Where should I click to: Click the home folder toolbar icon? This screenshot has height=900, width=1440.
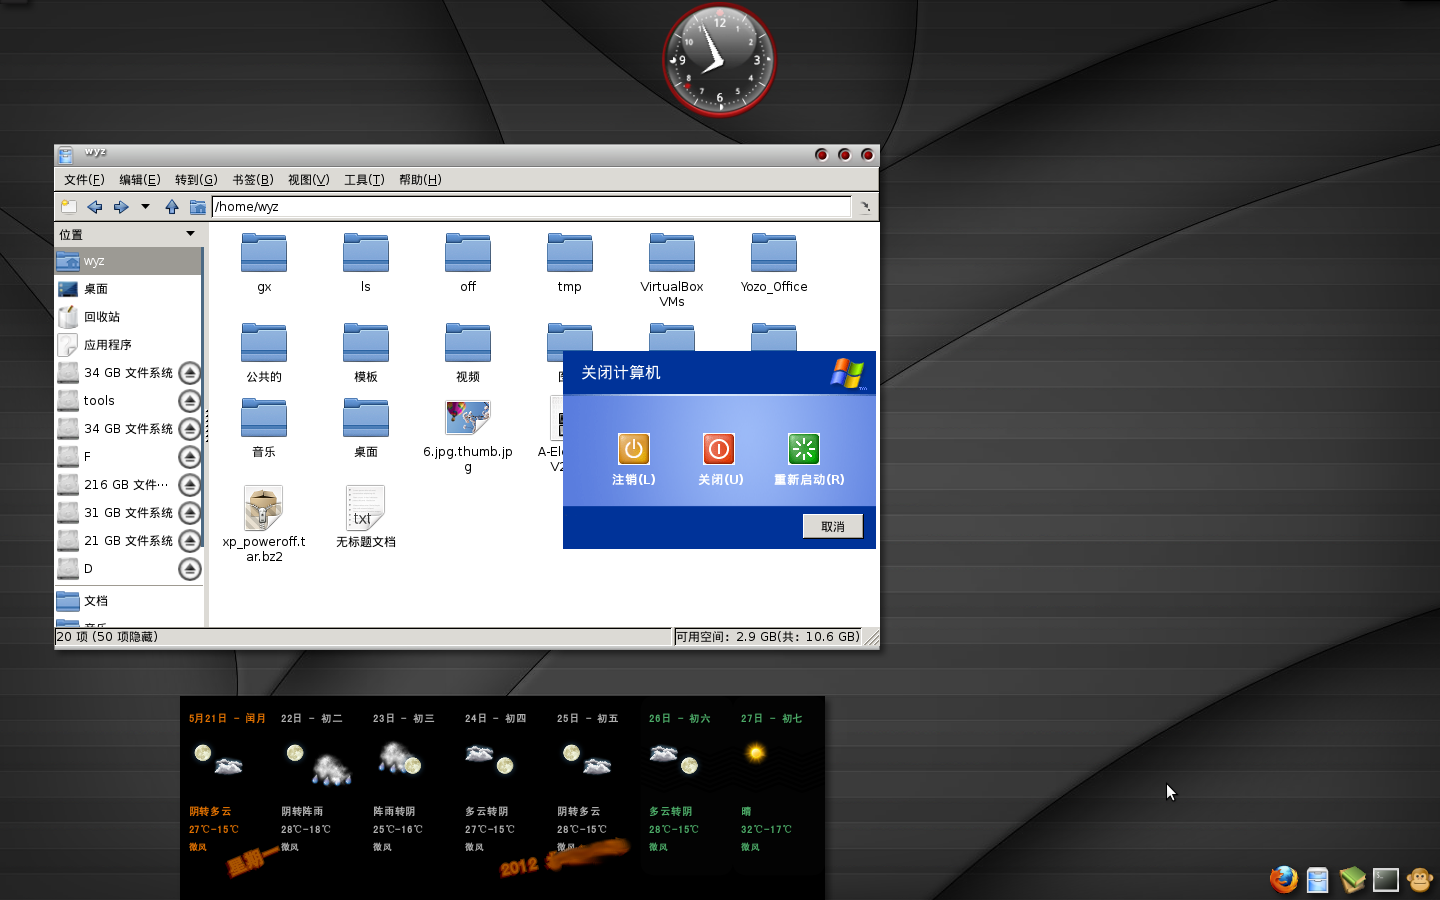point(198,207)
